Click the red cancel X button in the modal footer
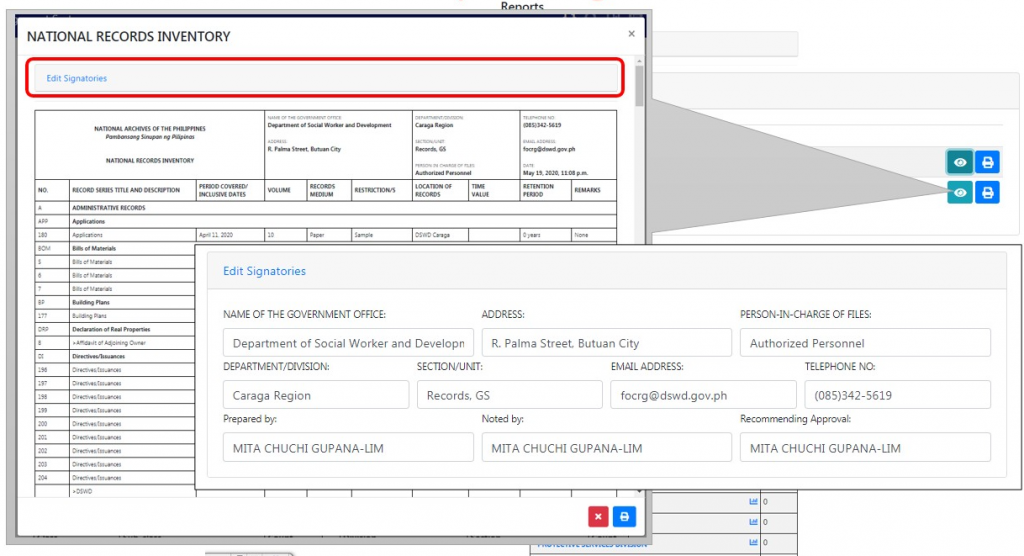The width and height of the screenshot is (1024, 556). tap(598, 516)
